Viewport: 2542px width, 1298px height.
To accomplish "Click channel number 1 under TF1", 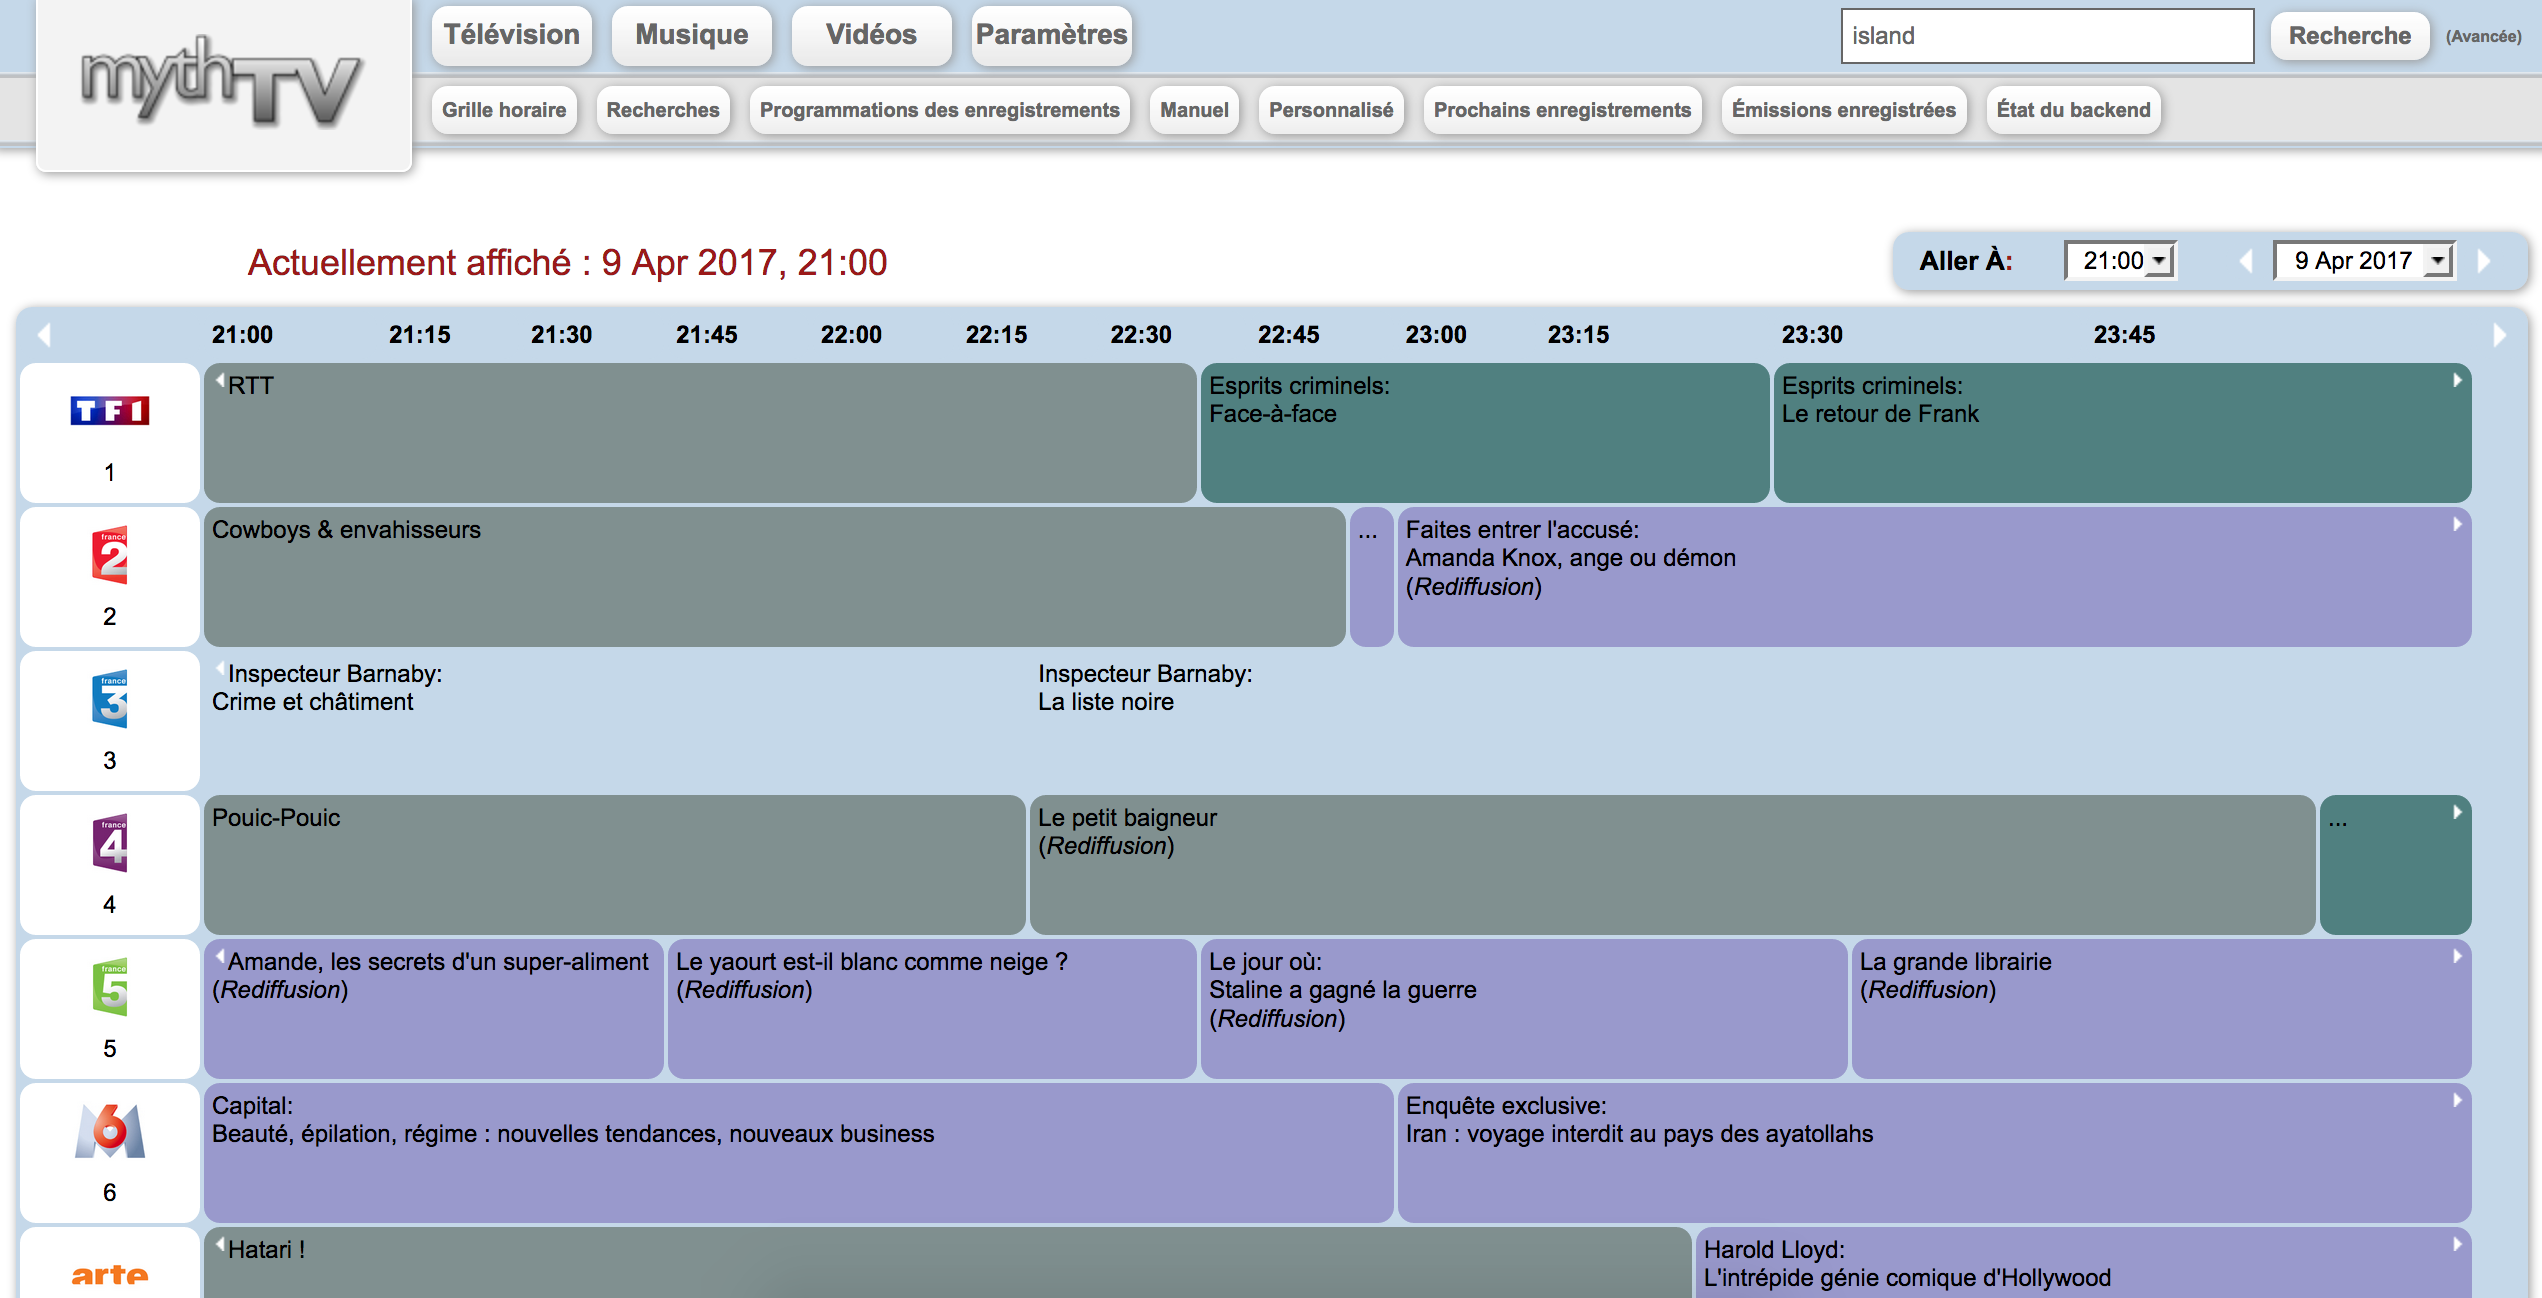I will [110, 472].
